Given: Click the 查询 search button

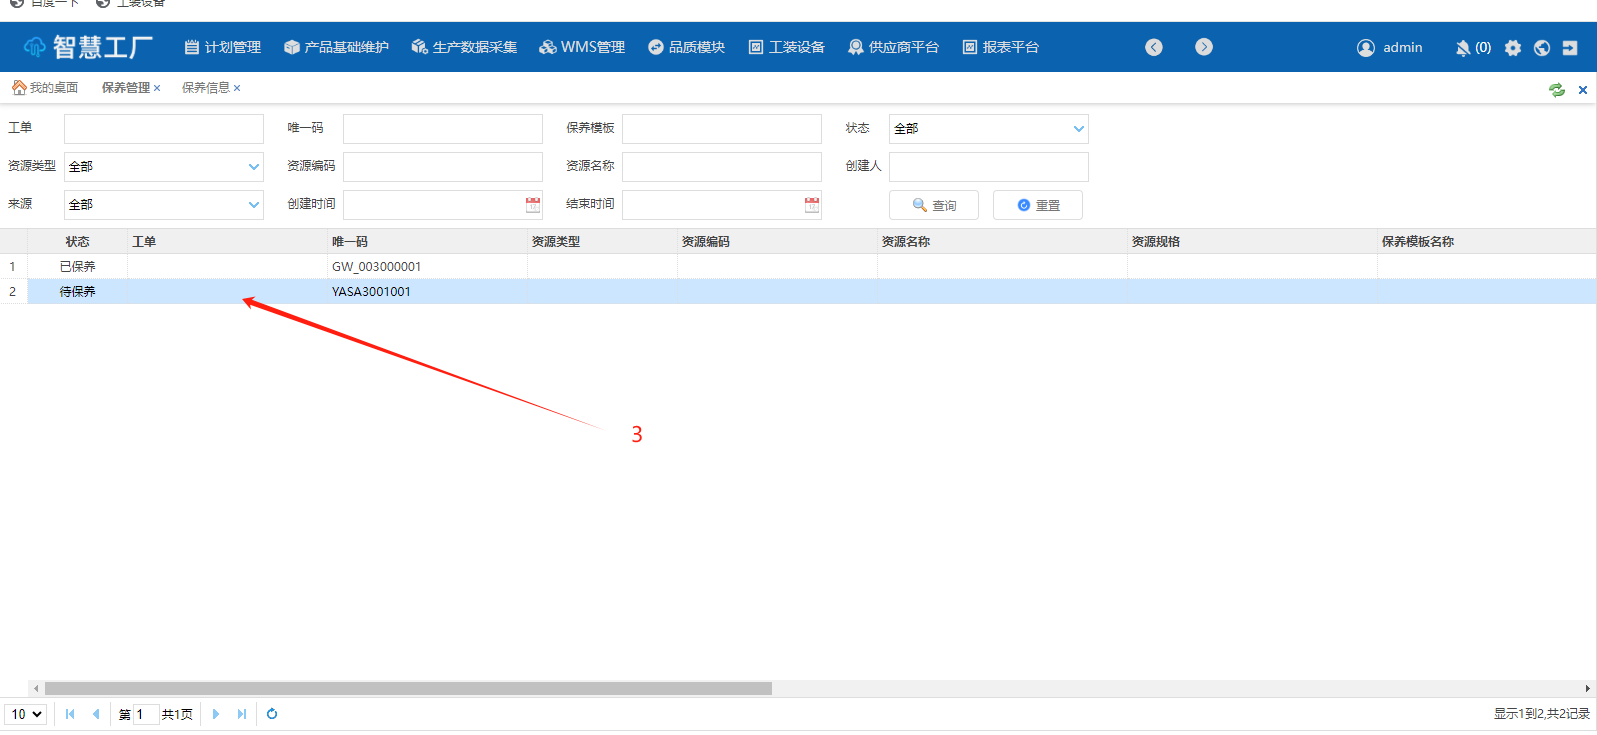Looking at the screenshot, I should click(x=934, y=205).
